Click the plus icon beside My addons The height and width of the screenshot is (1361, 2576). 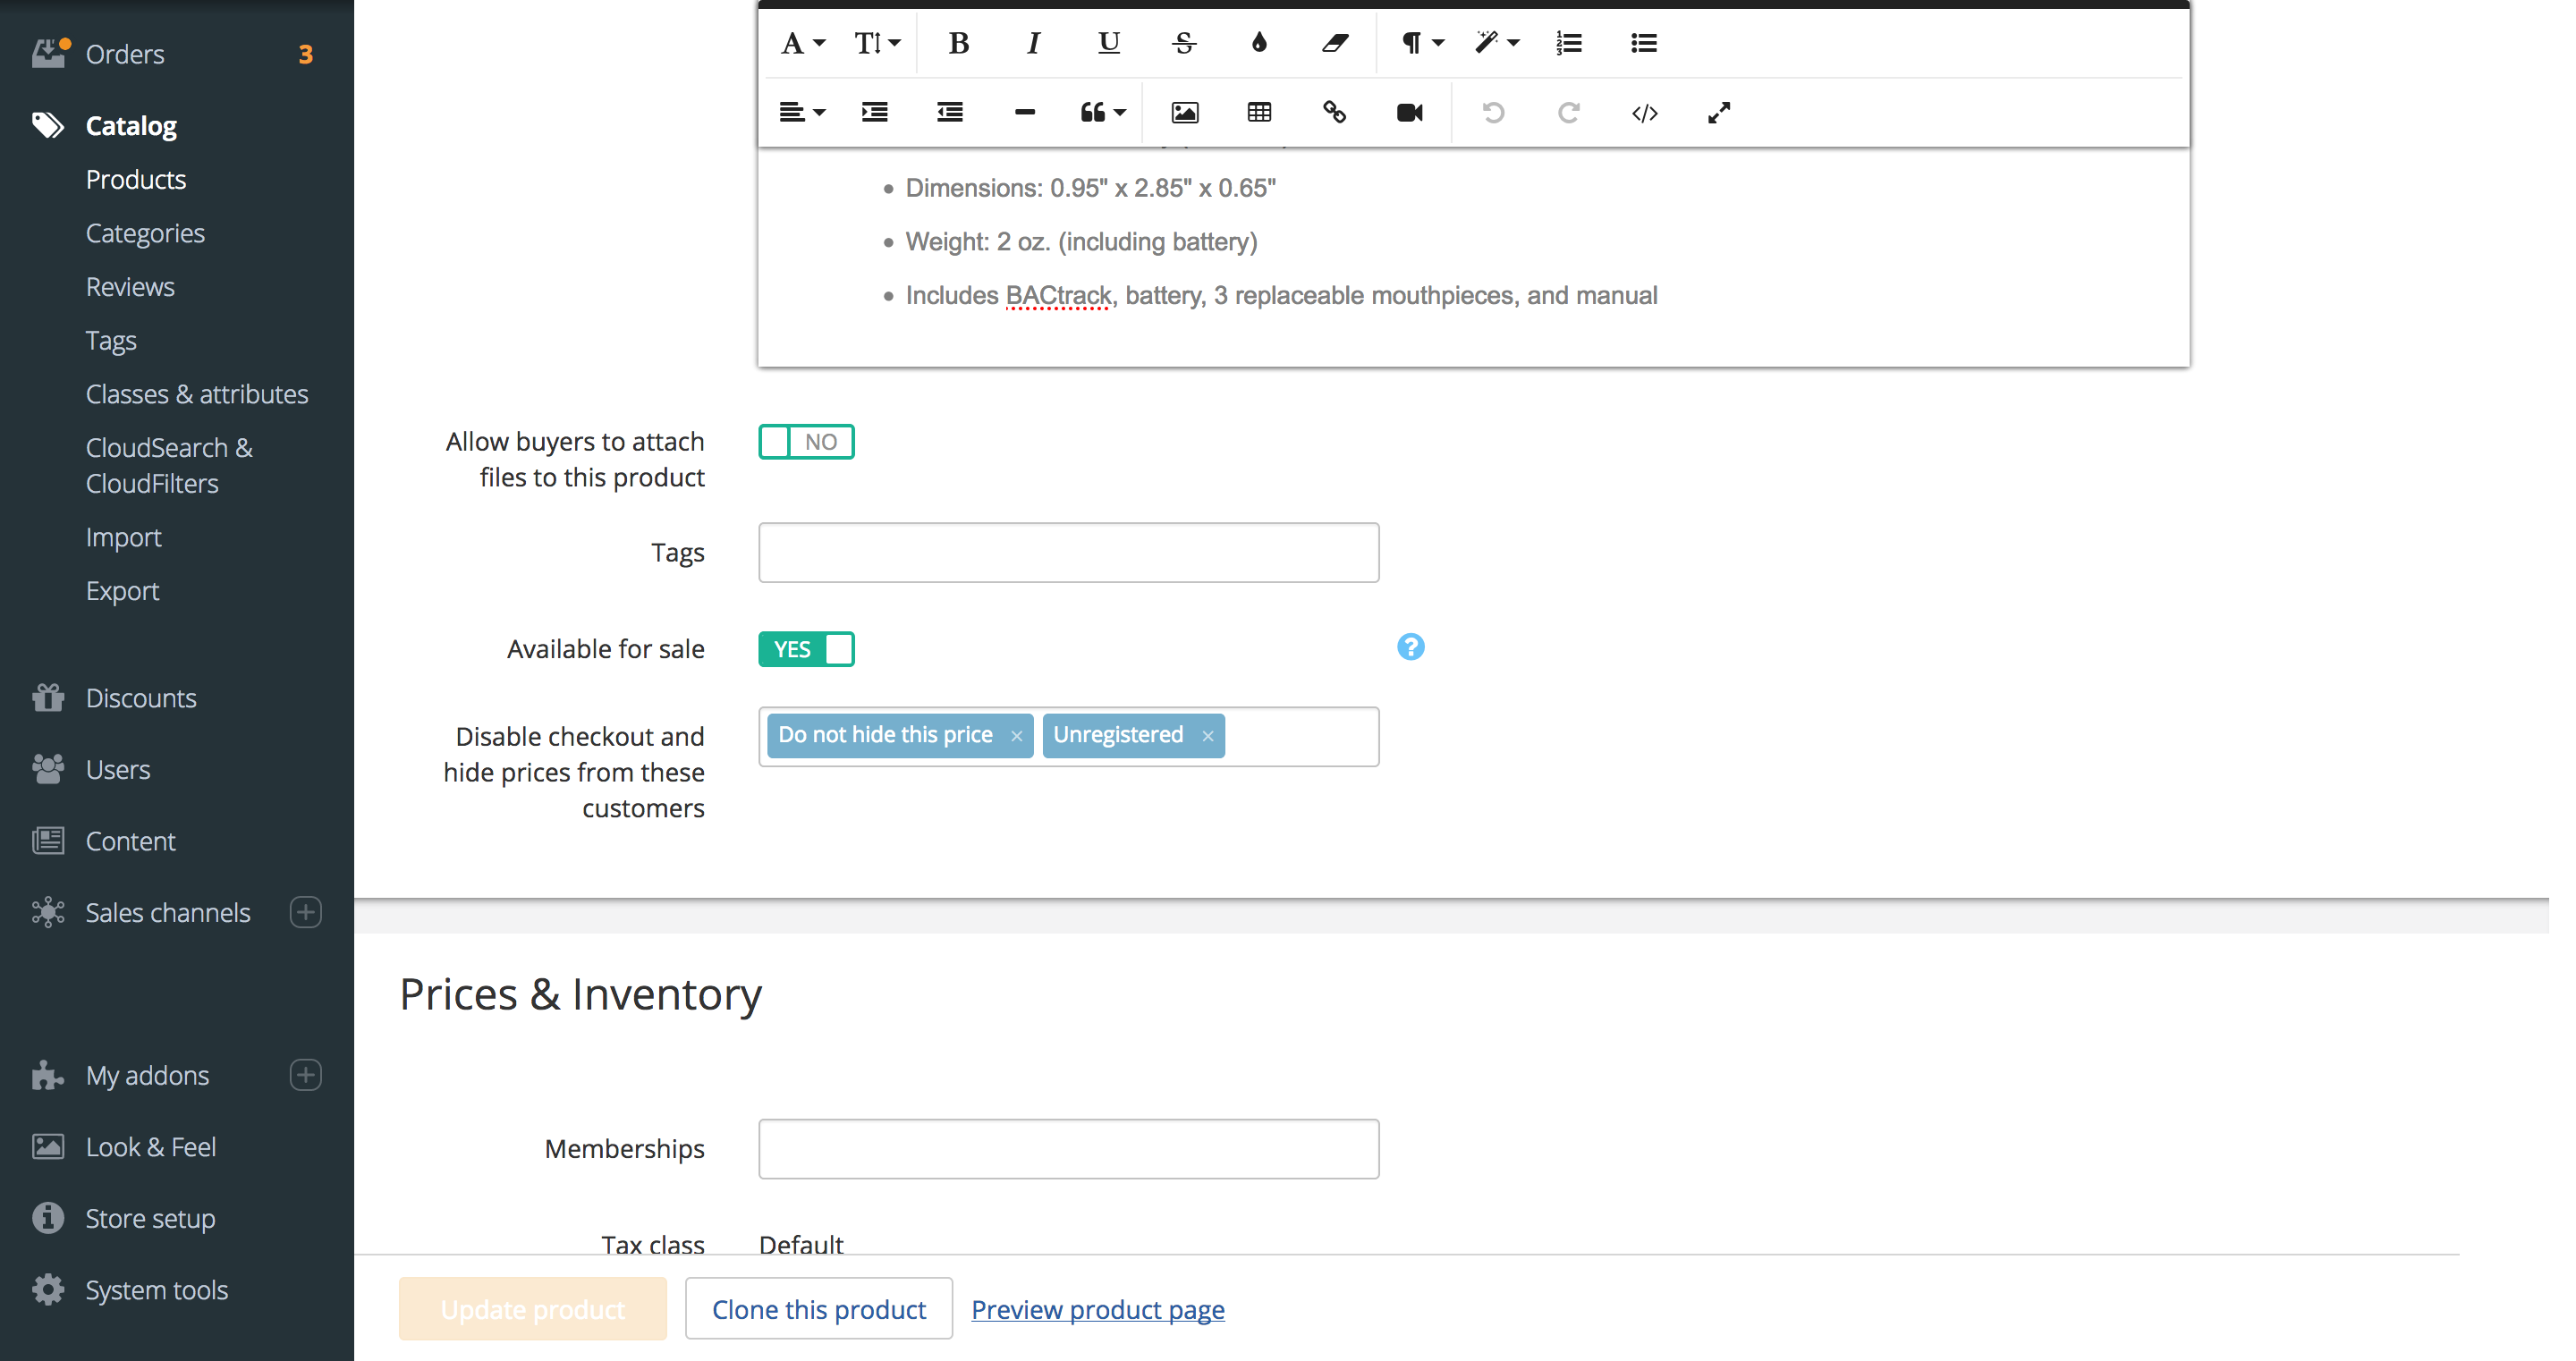[305, 1075]
